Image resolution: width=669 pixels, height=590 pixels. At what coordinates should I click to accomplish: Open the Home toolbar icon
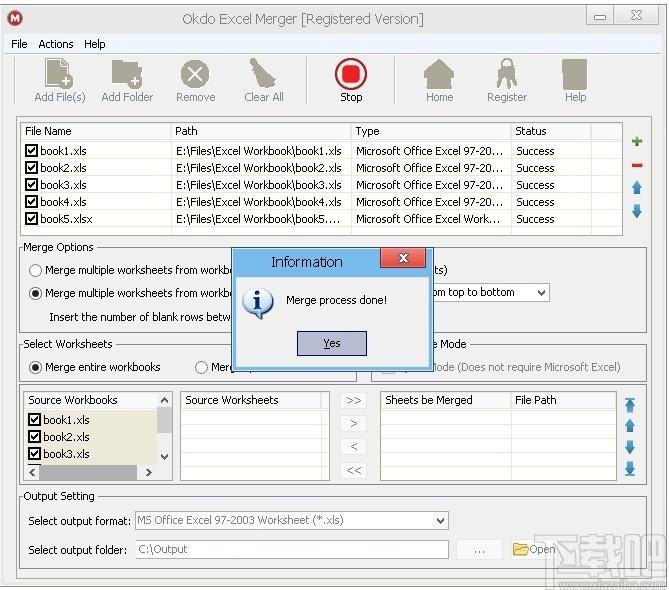tap(439, 76)
